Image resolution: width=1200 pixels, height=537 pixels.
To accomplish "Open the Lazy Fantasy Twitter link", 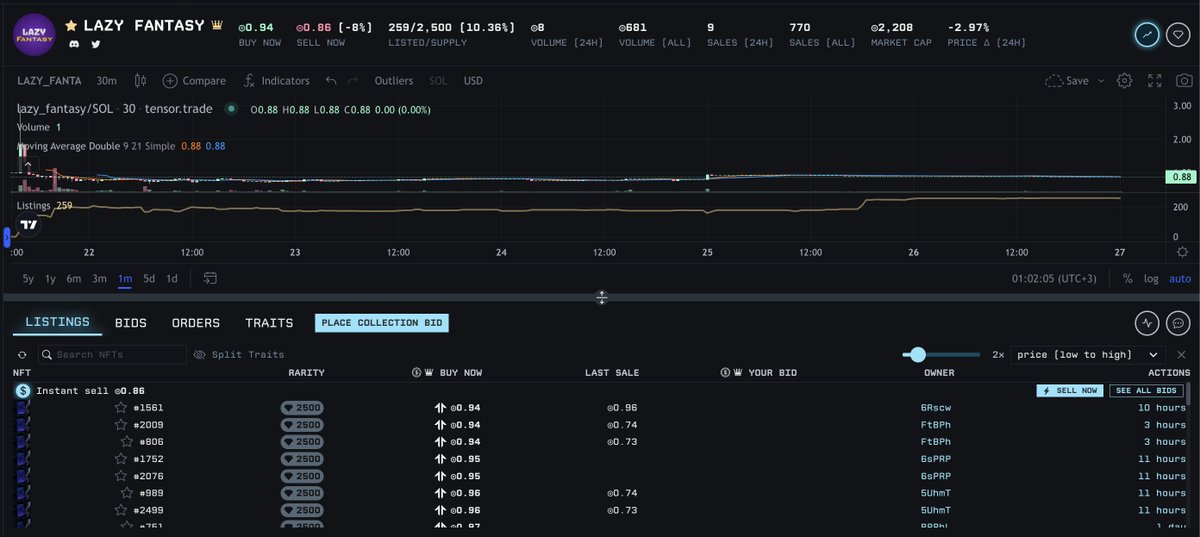I will (x=96, y=45).
